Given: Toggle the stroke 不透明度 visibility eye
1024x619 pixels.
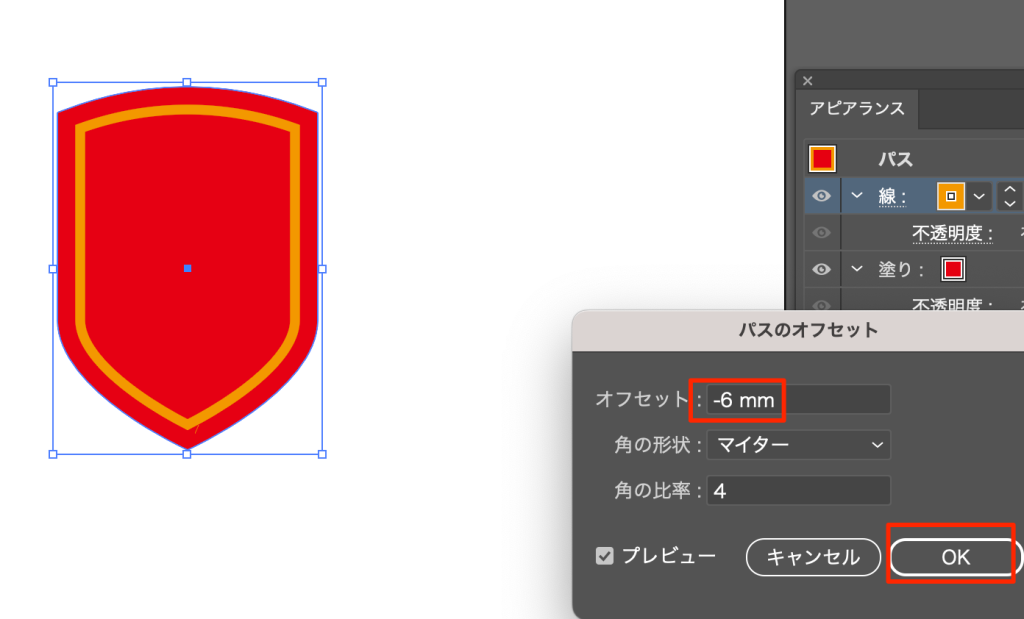Looking at the screenshot, I should tap(822, 233).
